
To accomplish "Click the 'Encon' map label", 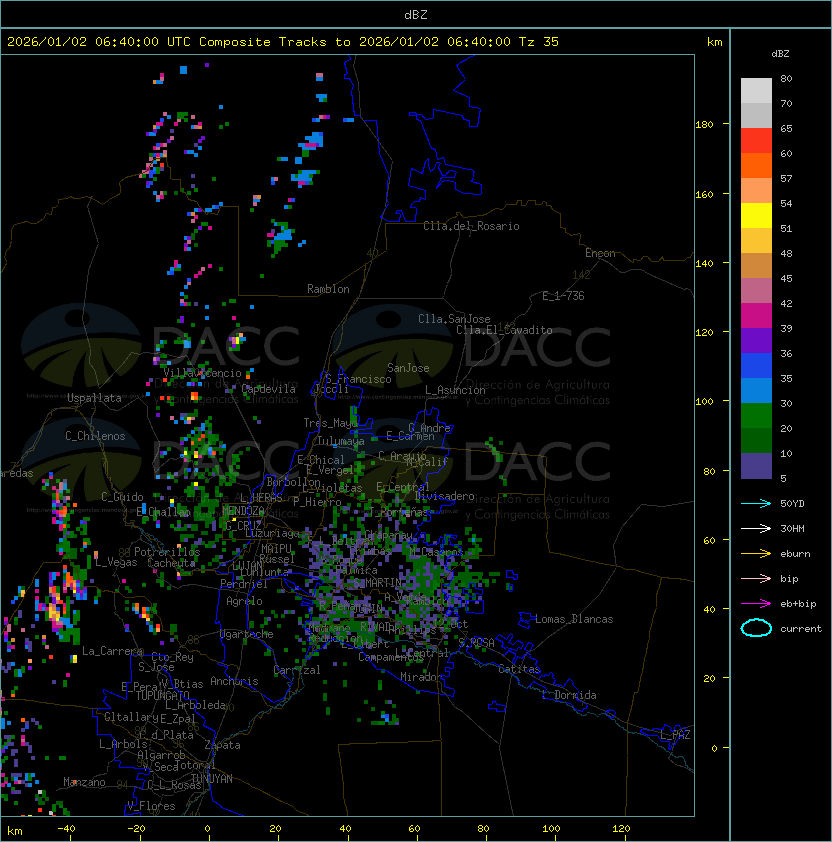I will tap(600, 253).
